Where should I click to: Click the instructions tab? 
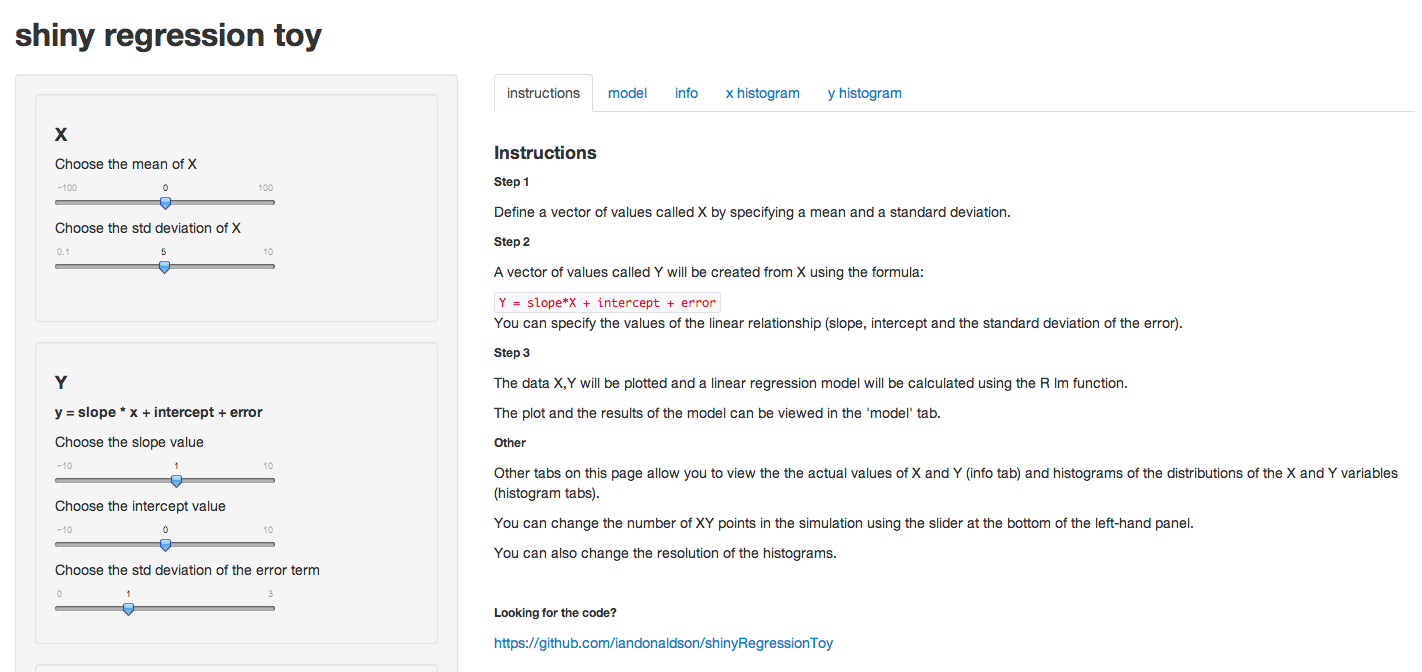[x=543, y=93]
